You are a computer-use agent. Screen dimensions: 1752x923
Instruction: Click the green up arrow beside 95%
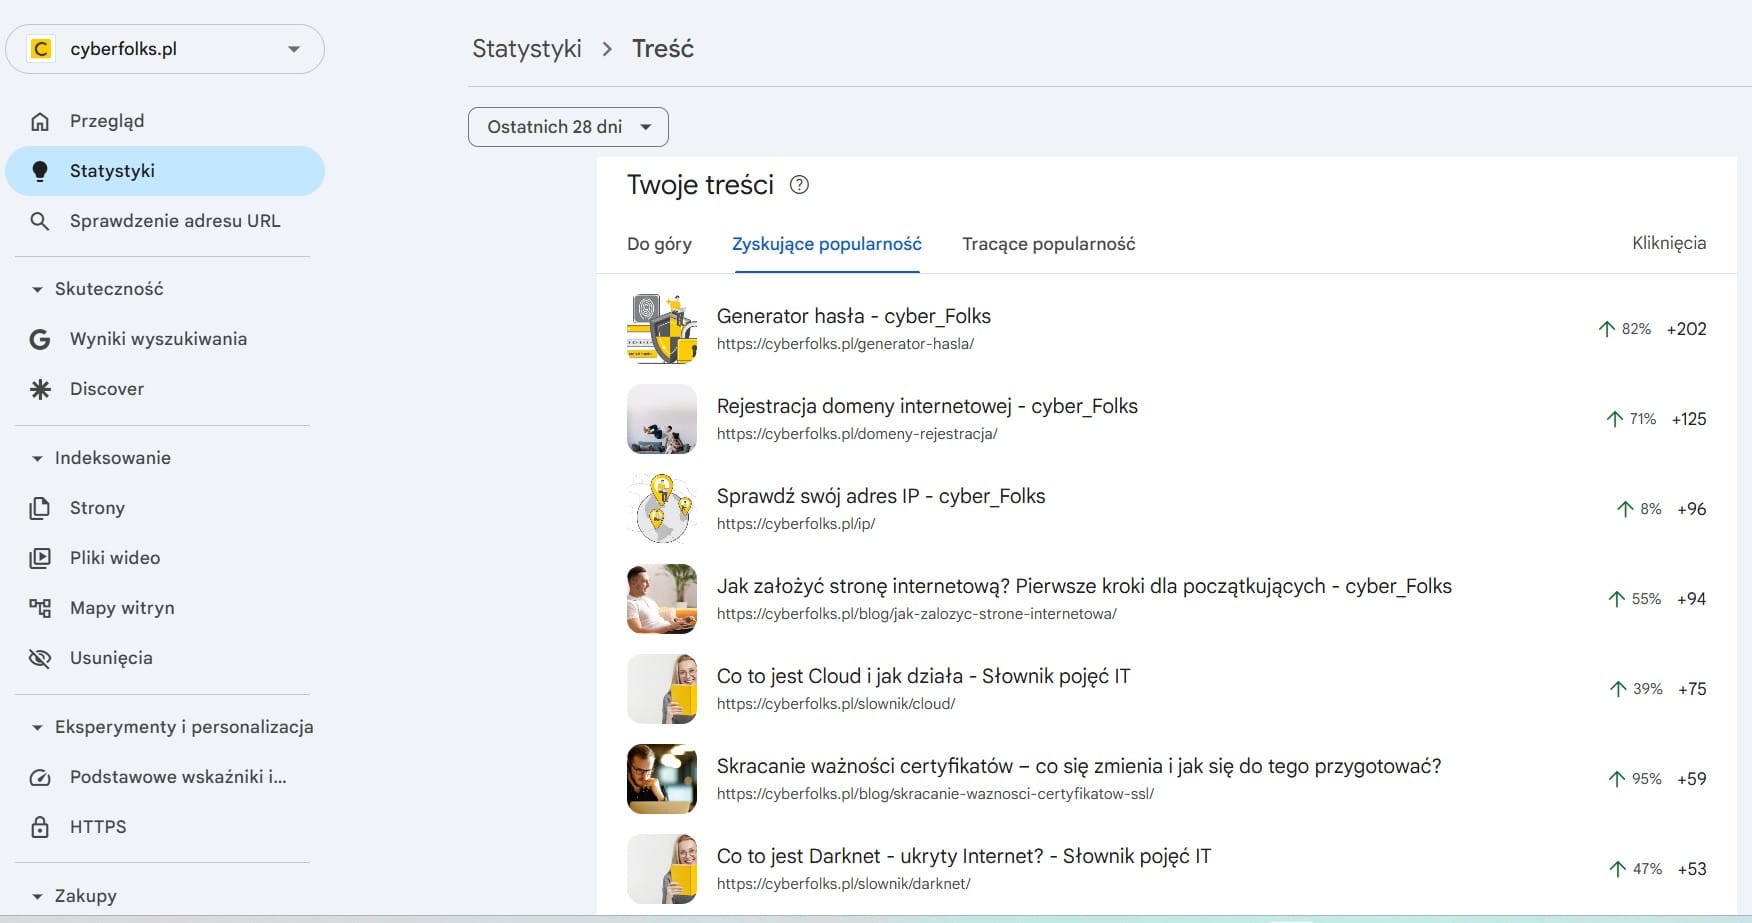click(1617, 779)
